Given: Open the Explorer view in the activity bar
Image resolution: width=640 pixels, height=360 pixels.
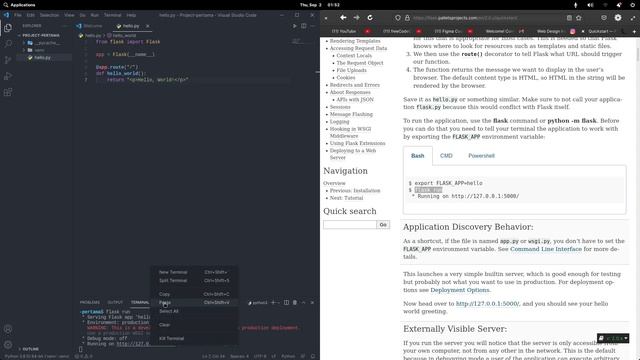Looking at the screenshot, I should tap(8, 28).
